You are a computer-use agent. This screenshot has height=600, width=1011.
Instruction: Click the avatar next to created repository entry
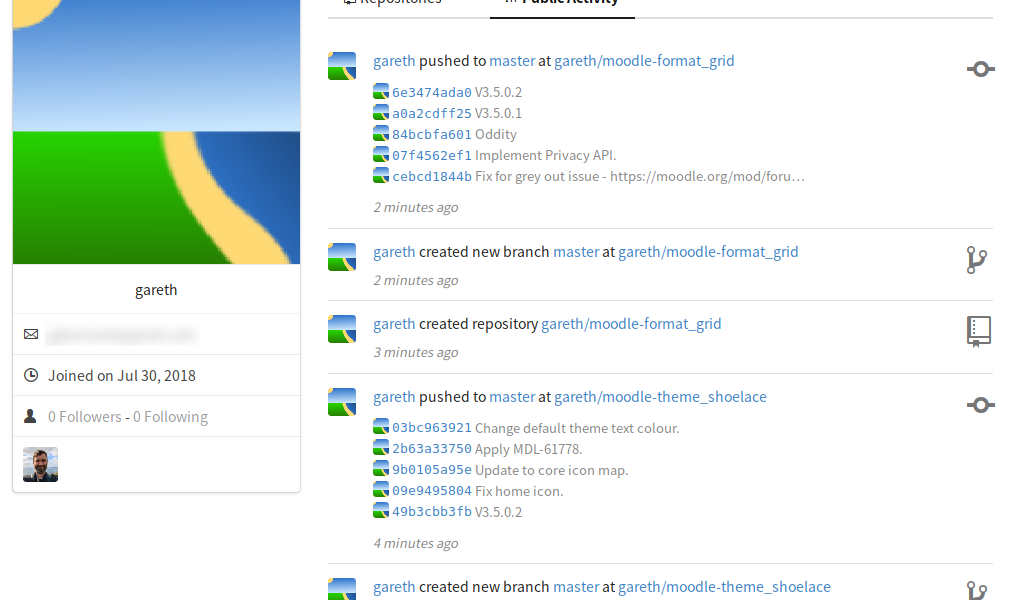tap(342, 329)
